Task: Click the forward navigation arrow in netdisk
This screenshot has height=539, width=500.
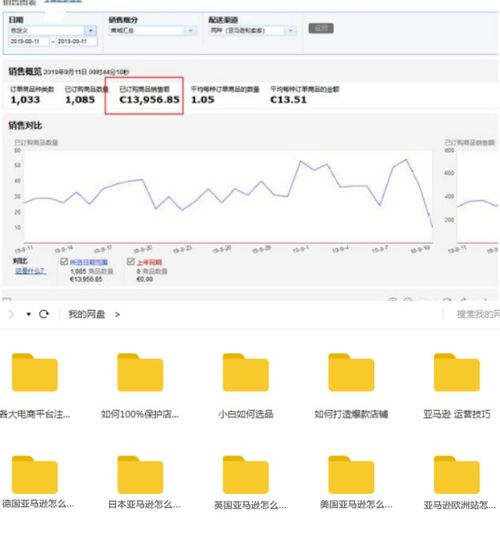Action: pos(11,314)
